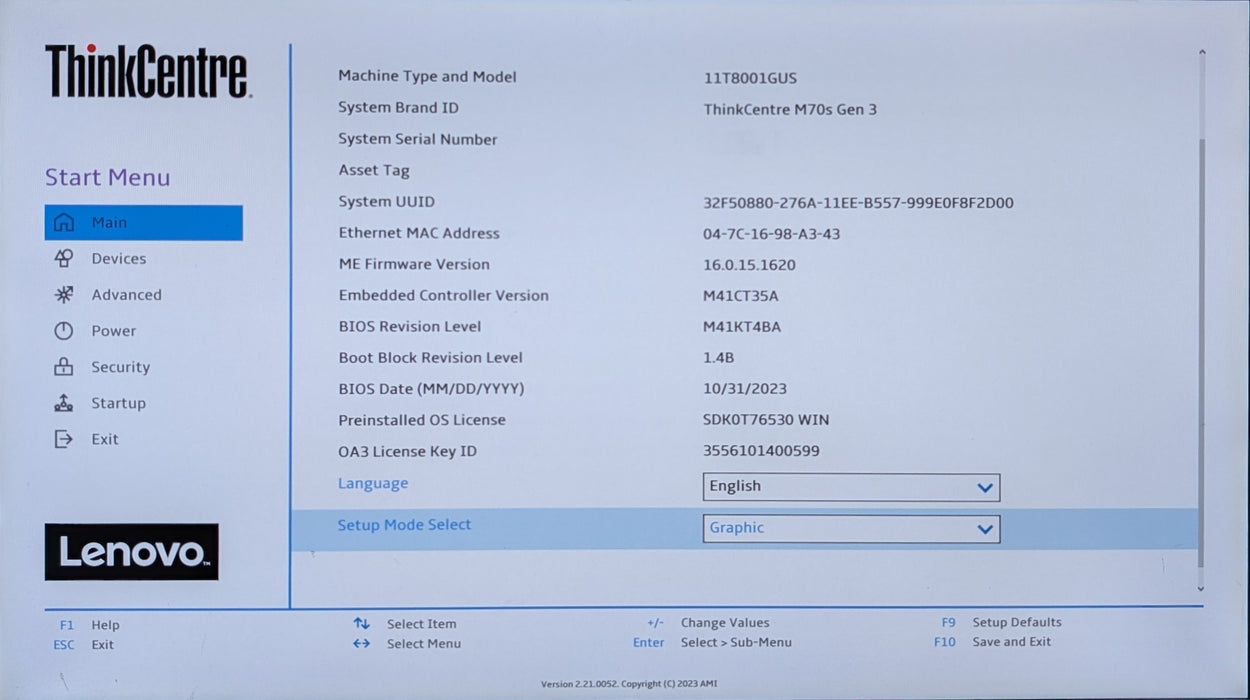Click the scrollbar up arrow
This screenshot has height=700, width=1250.
click(1202, 54)
